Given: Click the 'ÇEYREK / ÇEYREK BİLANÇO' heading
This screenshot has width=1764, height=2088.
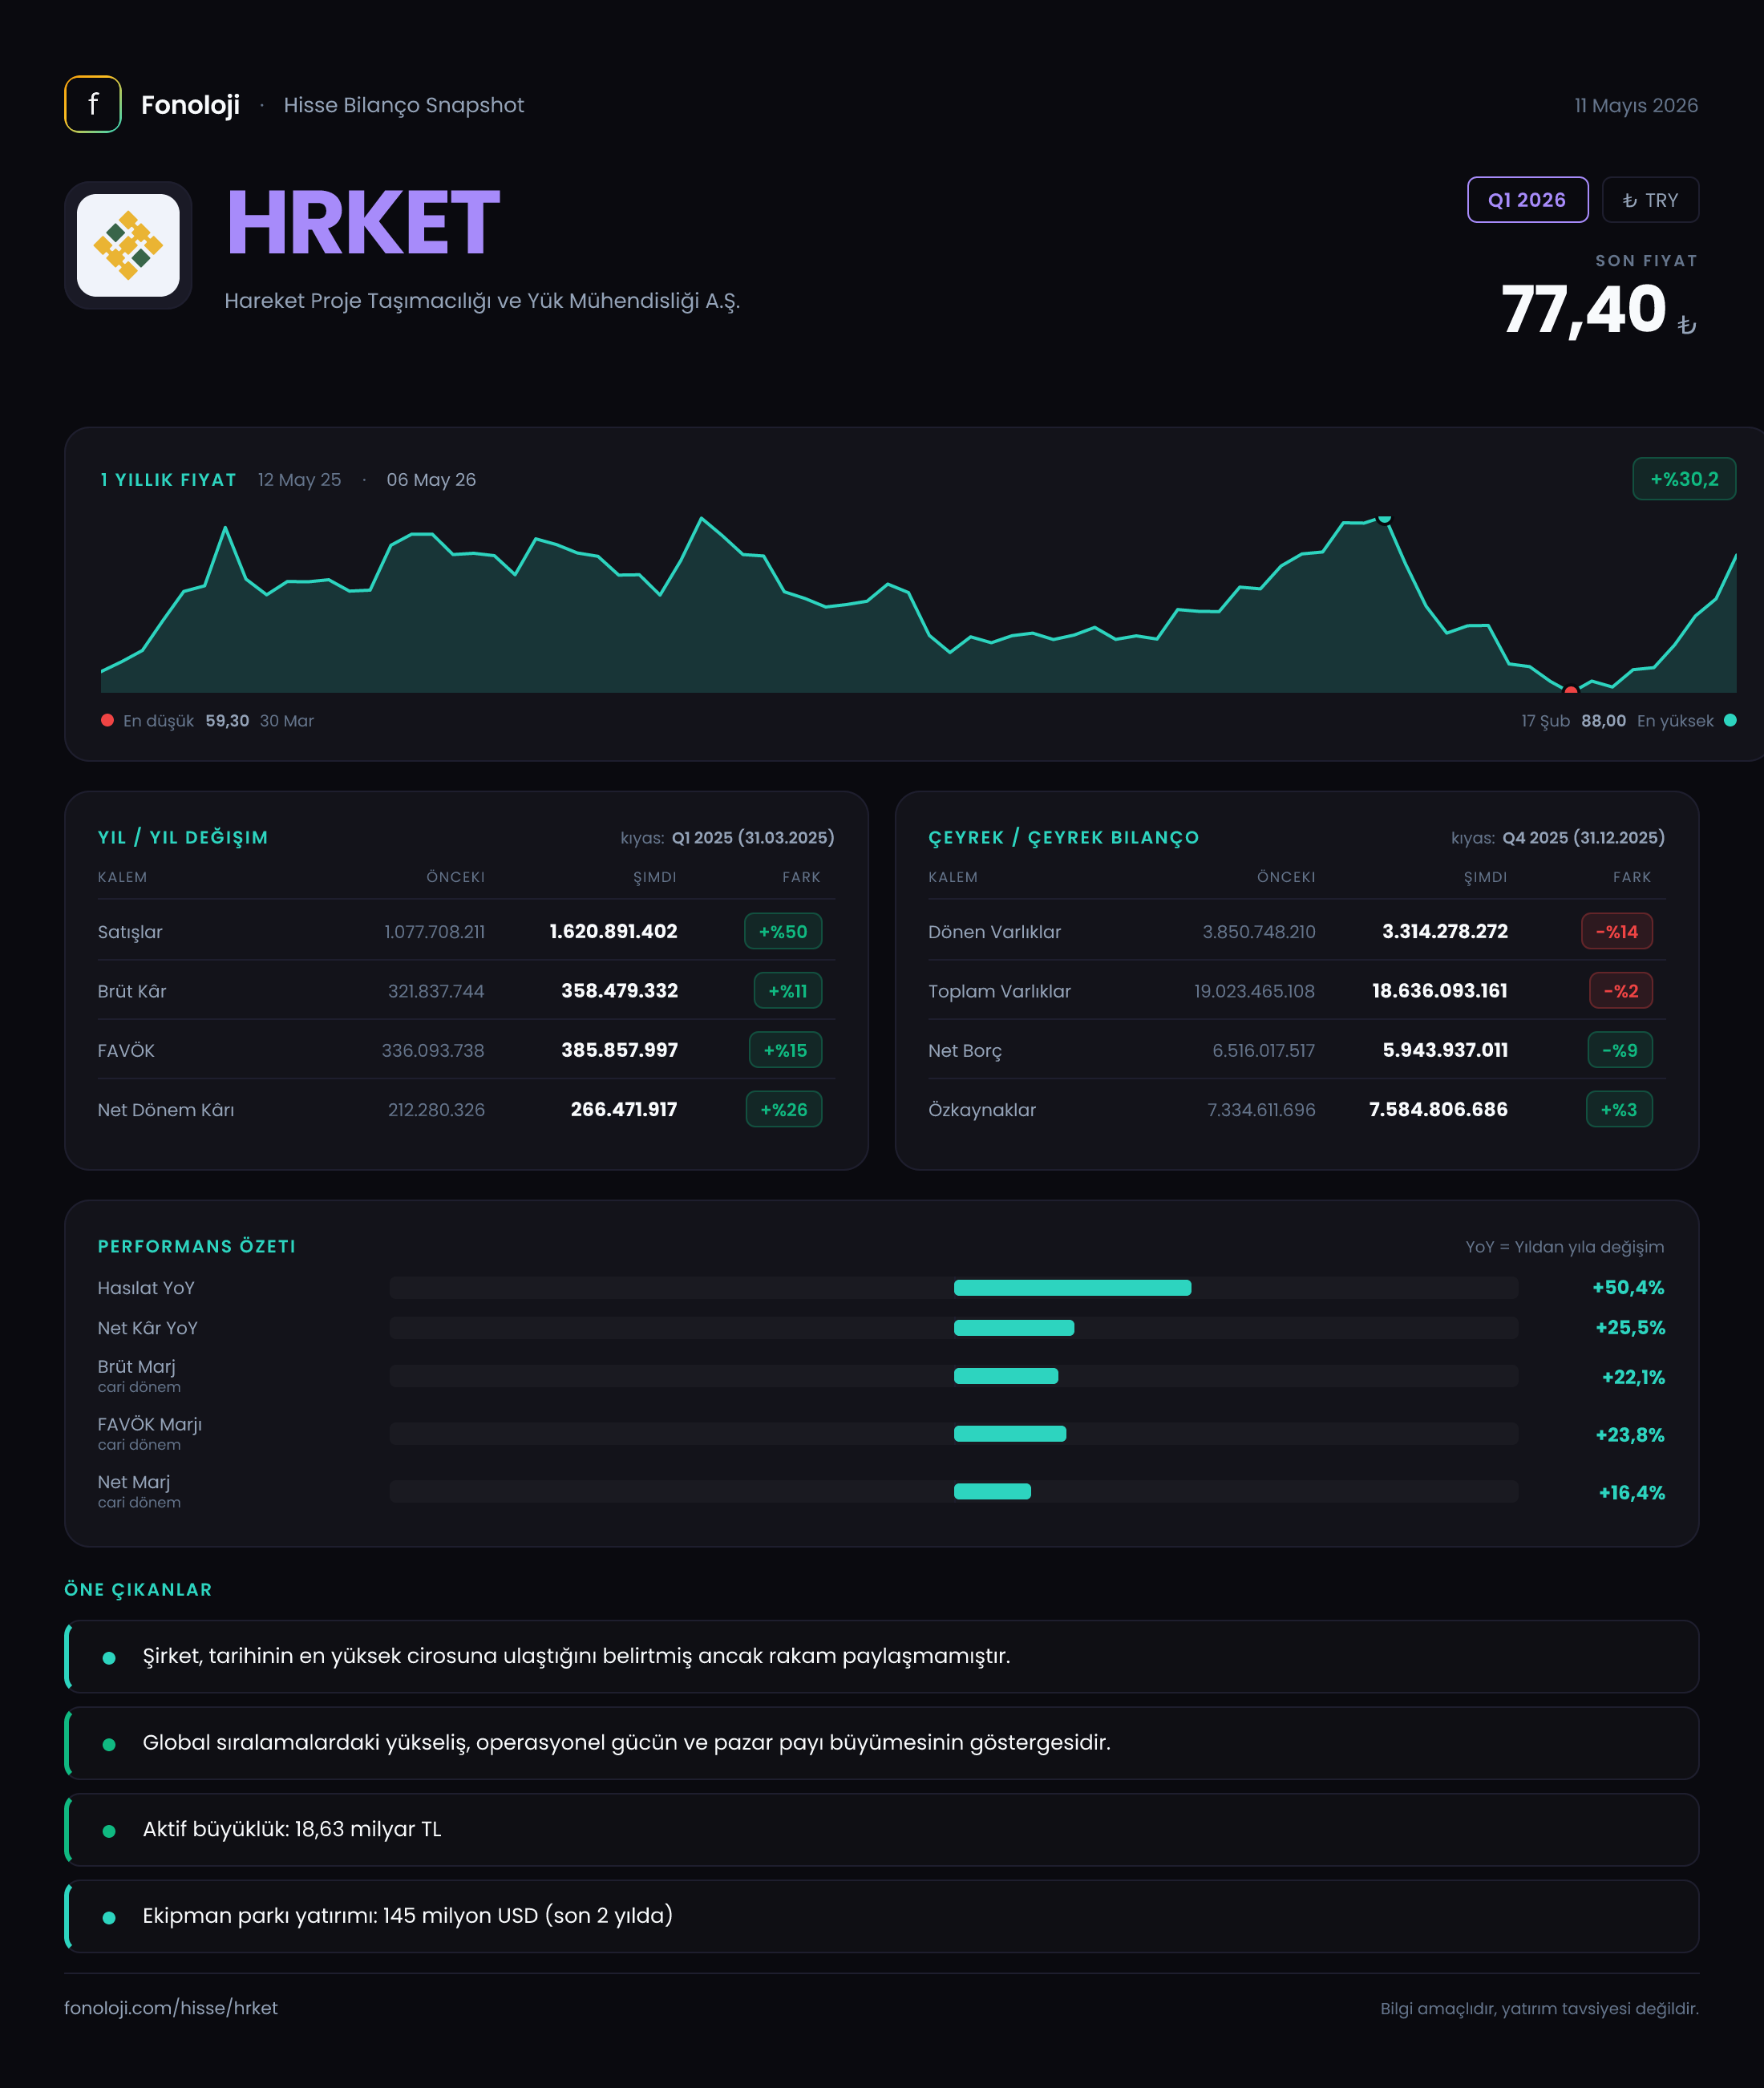Looking at the screenshot, I should (1064, 837).
